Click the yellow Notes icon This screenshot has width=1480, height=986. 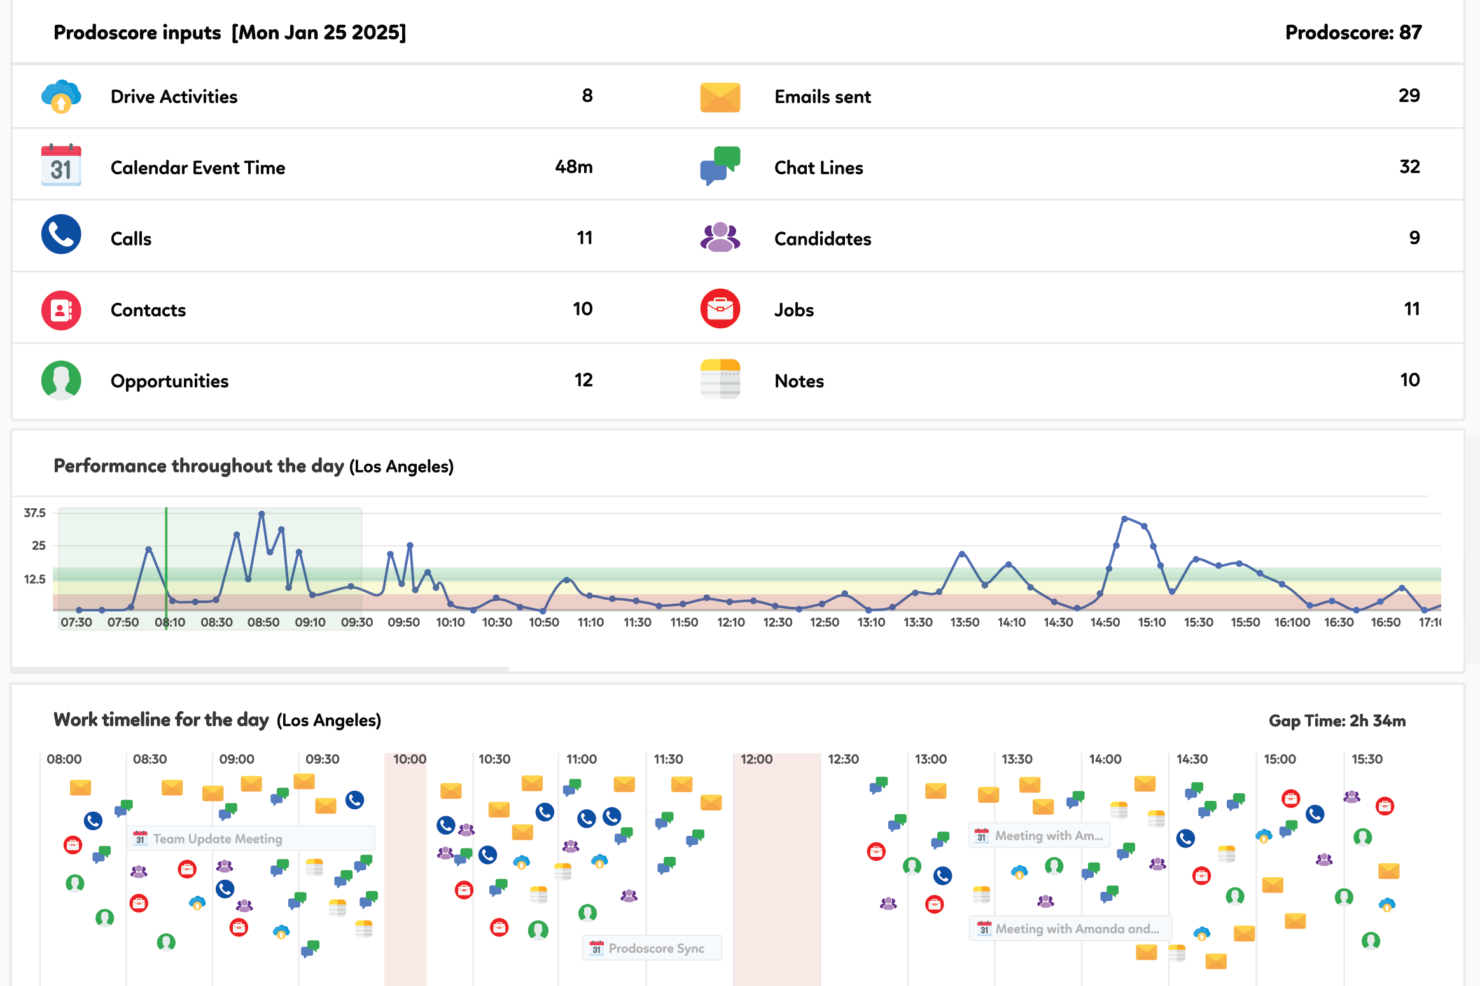(720, 380)
